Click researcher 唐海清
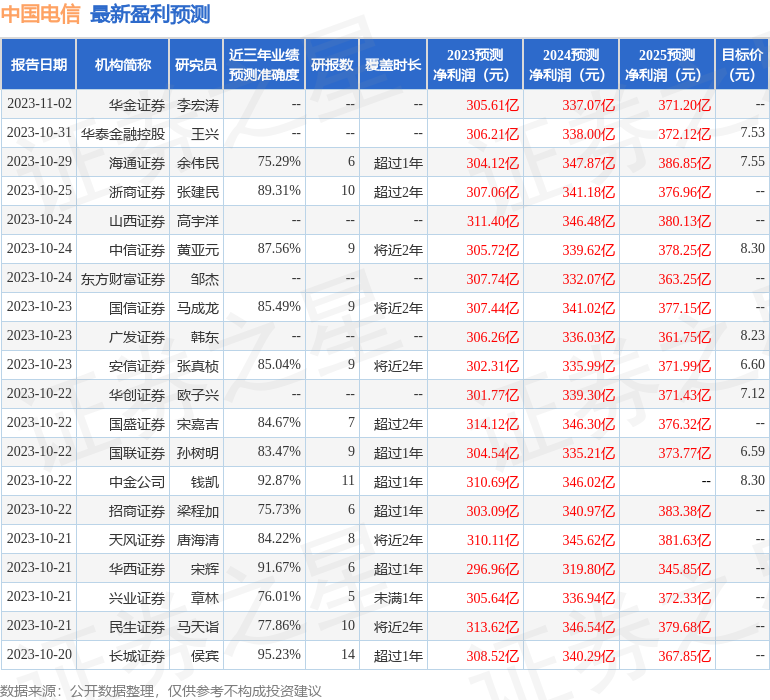Viewport: 770px width, 700px height. (x=198, y=540)
